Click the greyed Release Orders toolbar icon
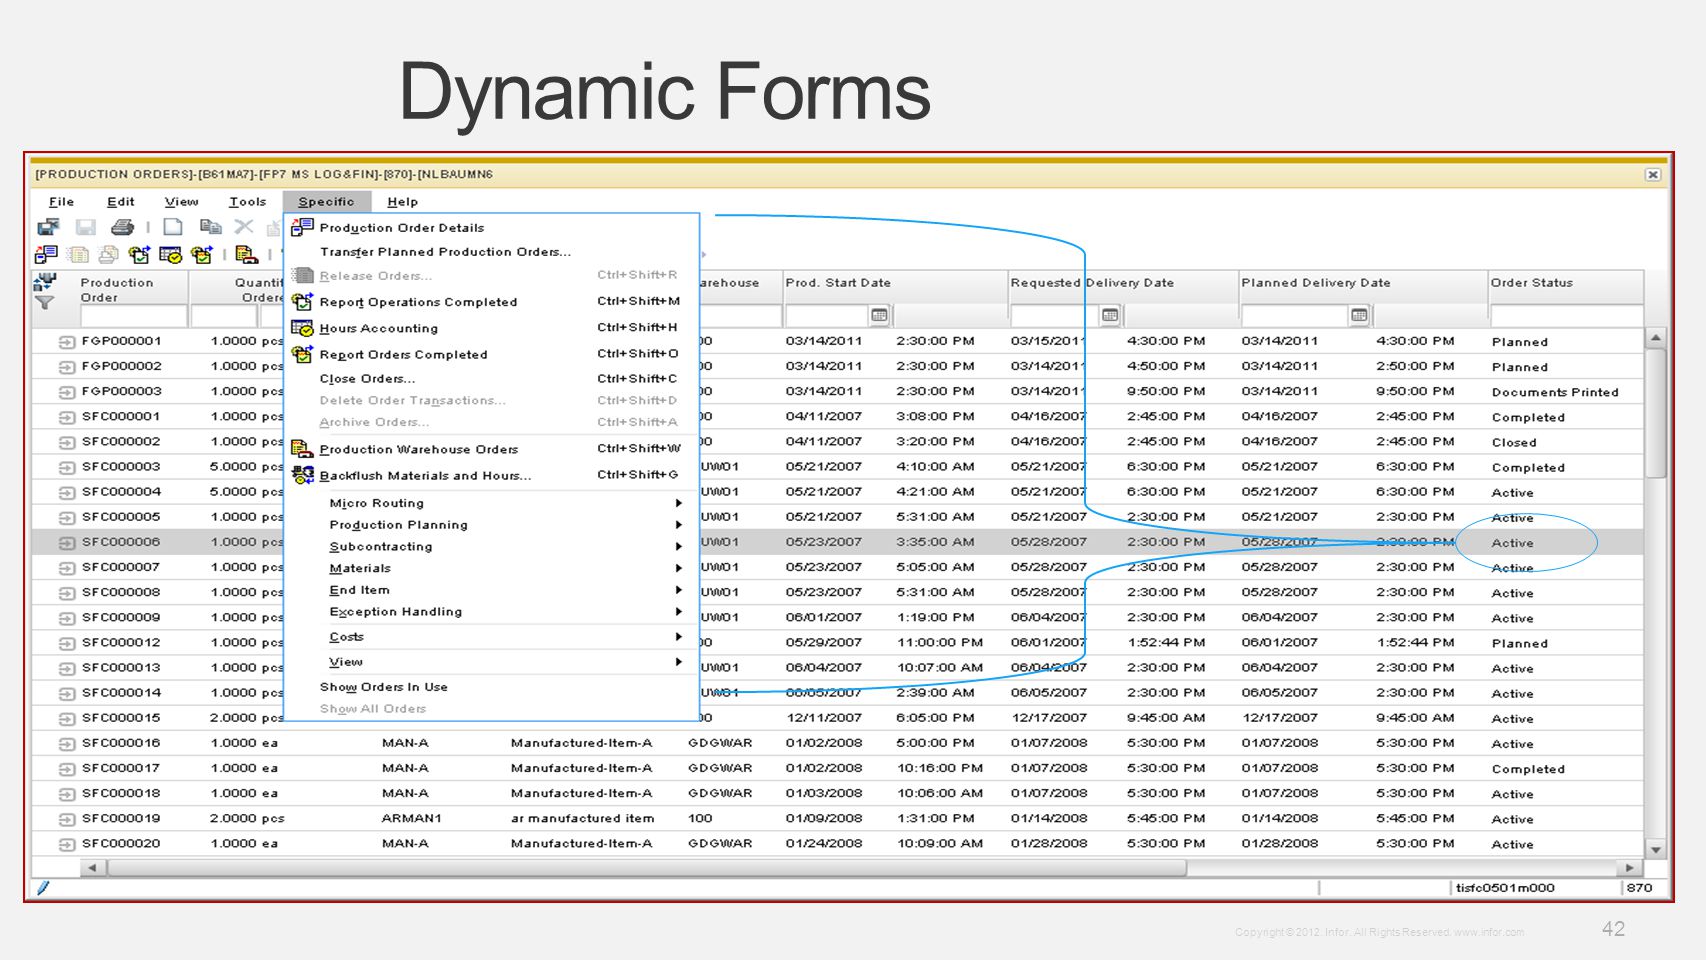Screen dimensions: 1706x960 click(x=78, y=255)
